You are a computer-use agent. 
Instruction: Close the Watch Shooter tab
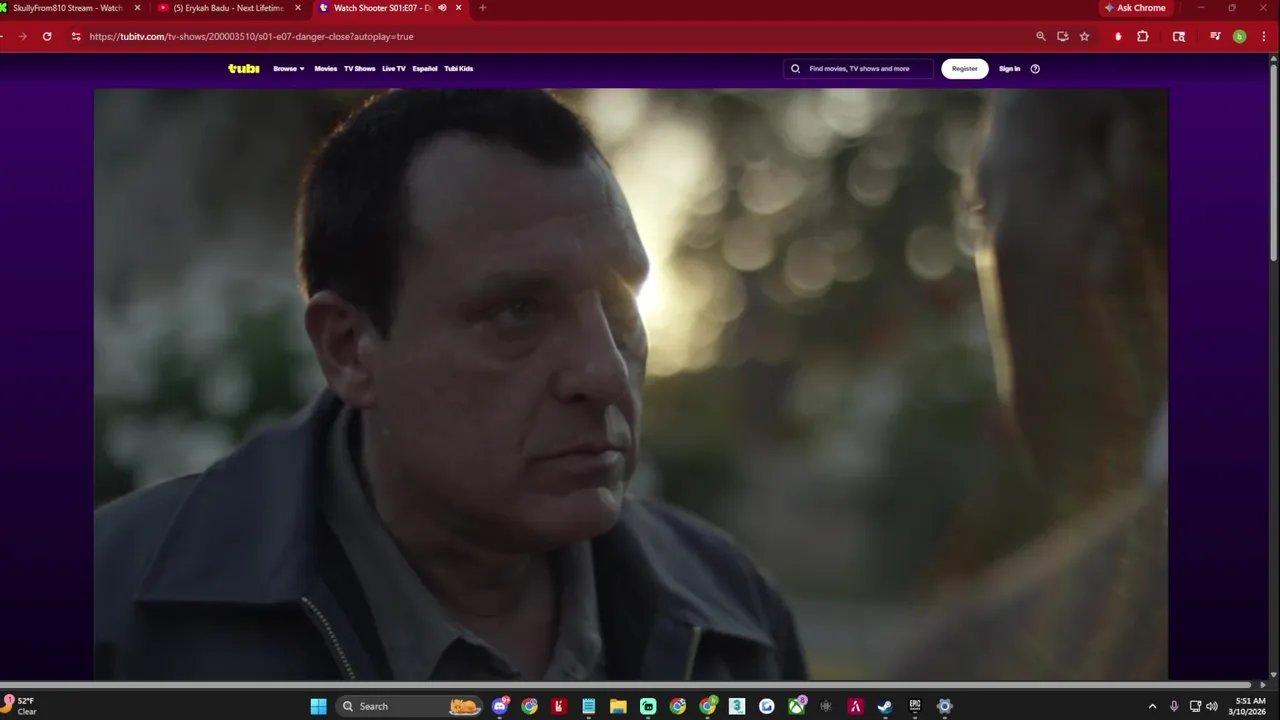(459, 8)
